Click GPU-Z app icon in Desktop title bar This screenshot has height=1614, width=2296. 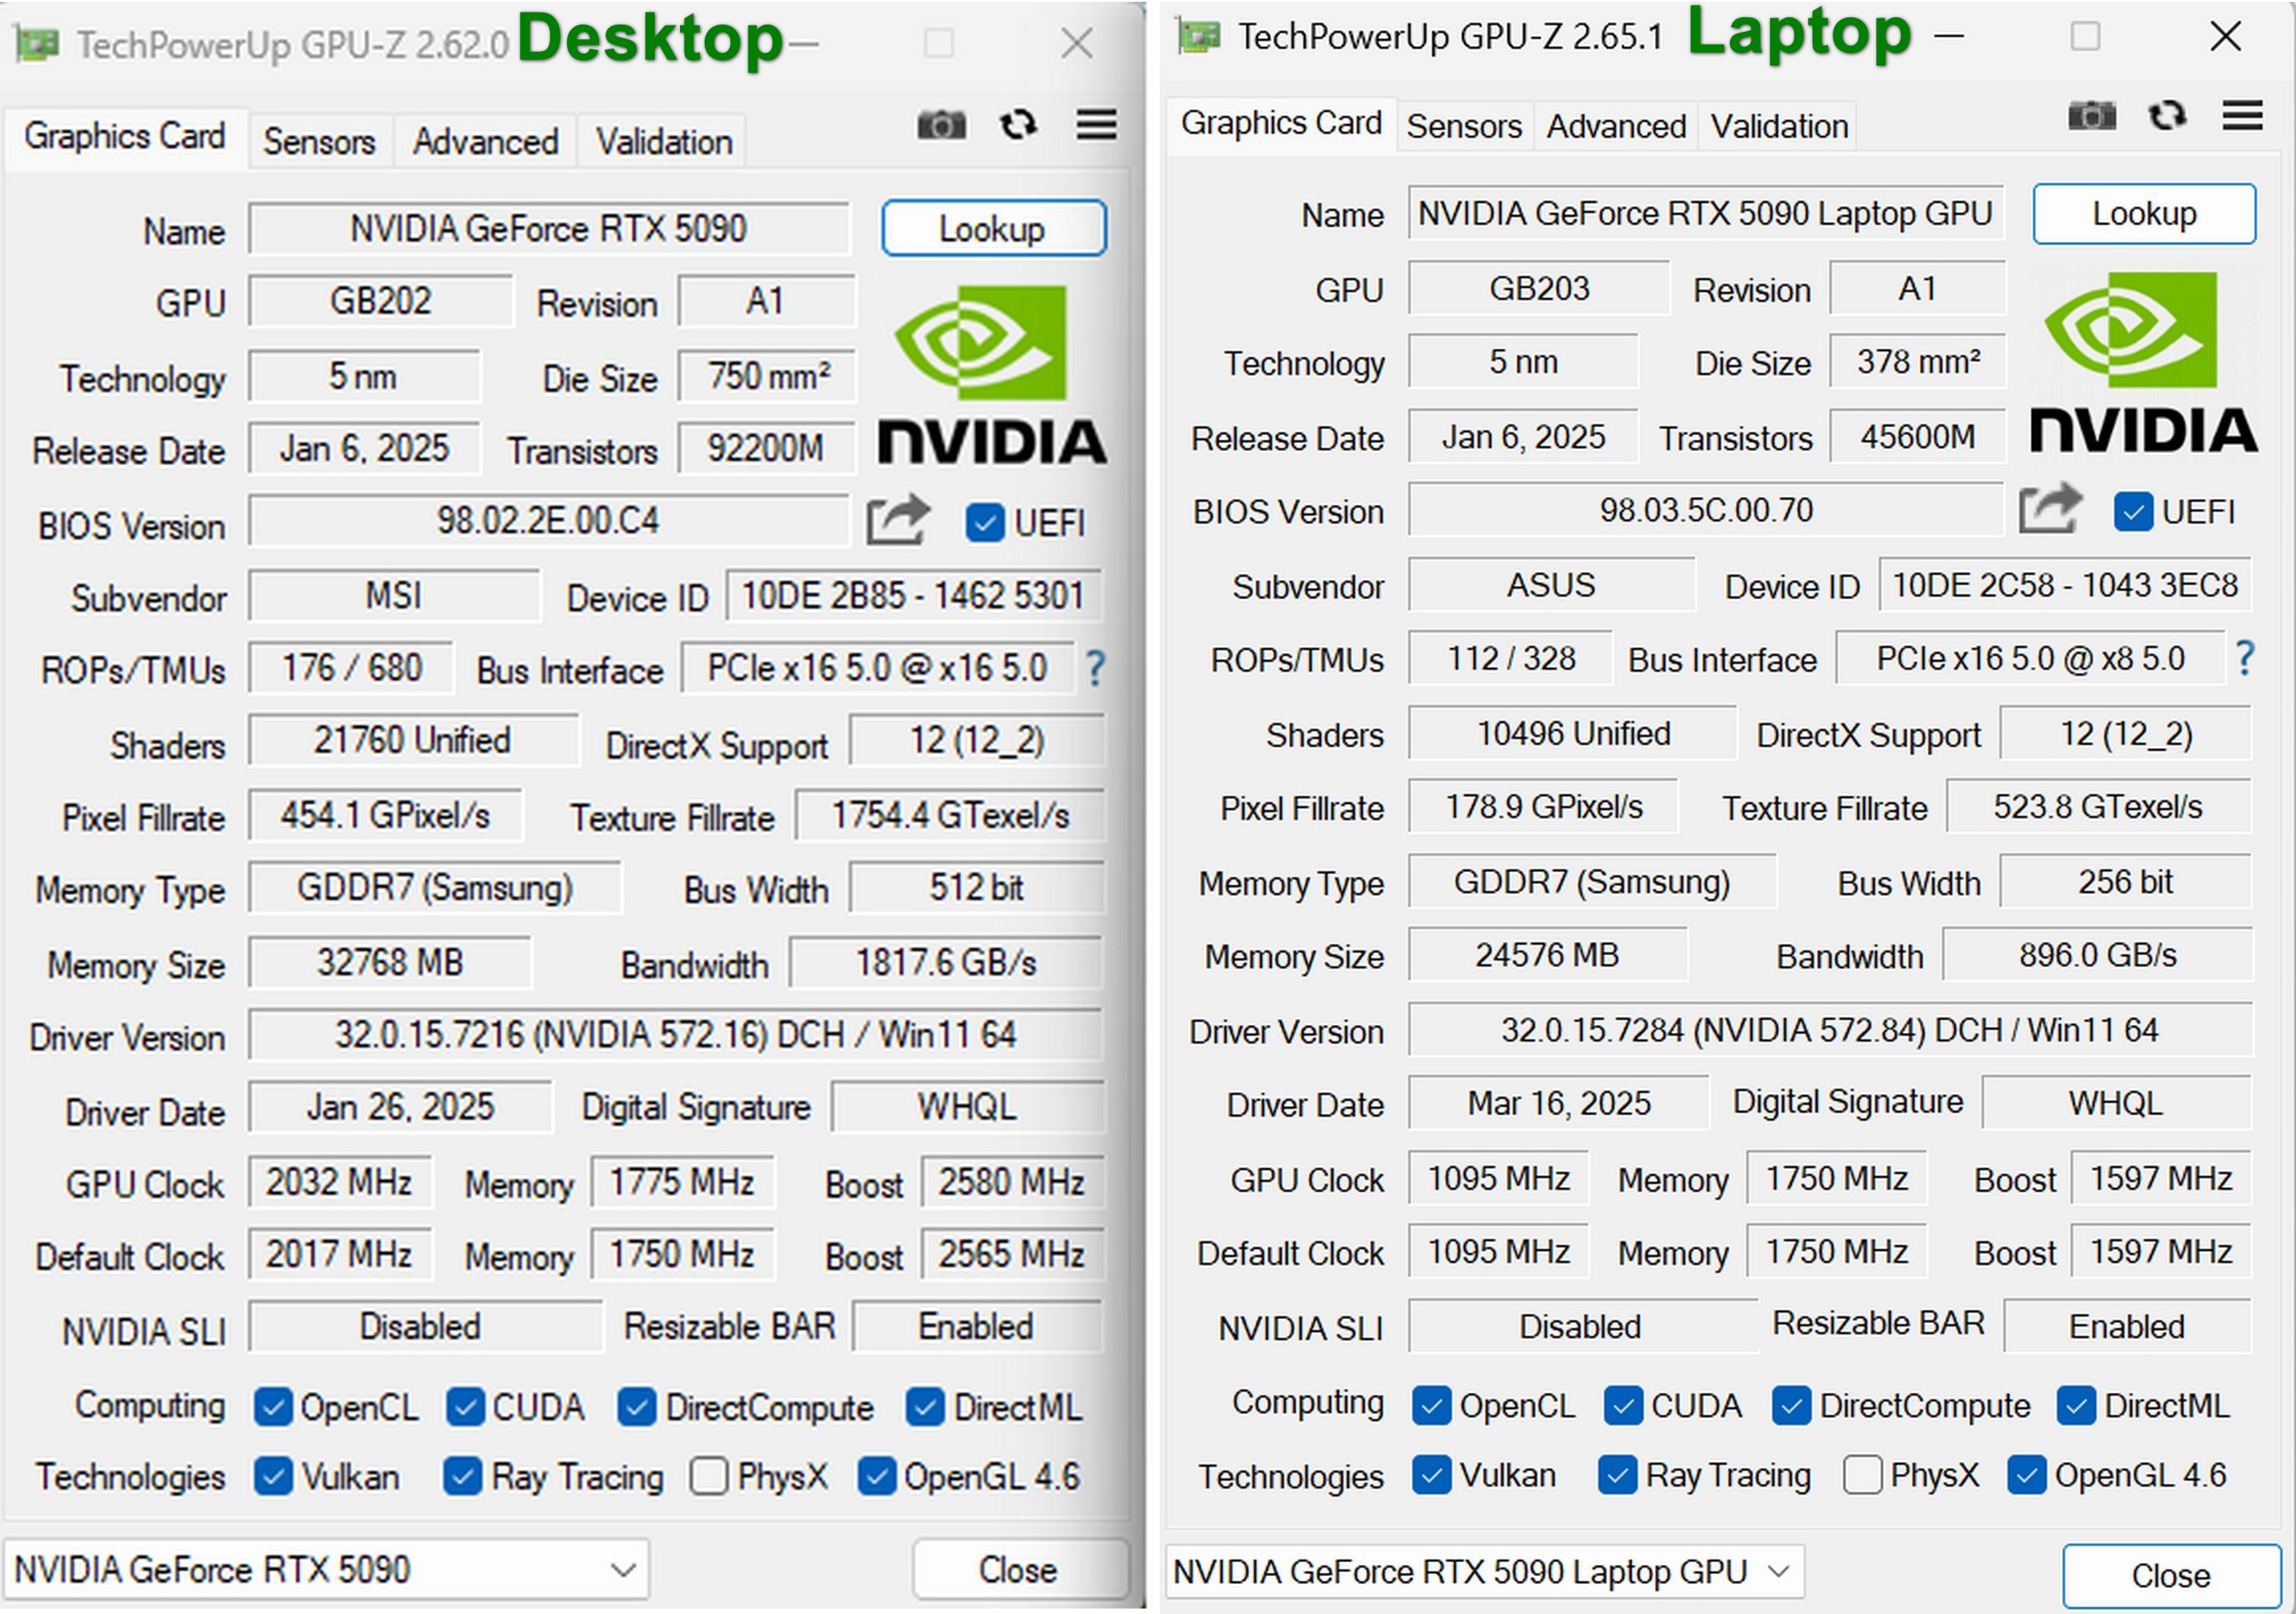tap(36, 44)
